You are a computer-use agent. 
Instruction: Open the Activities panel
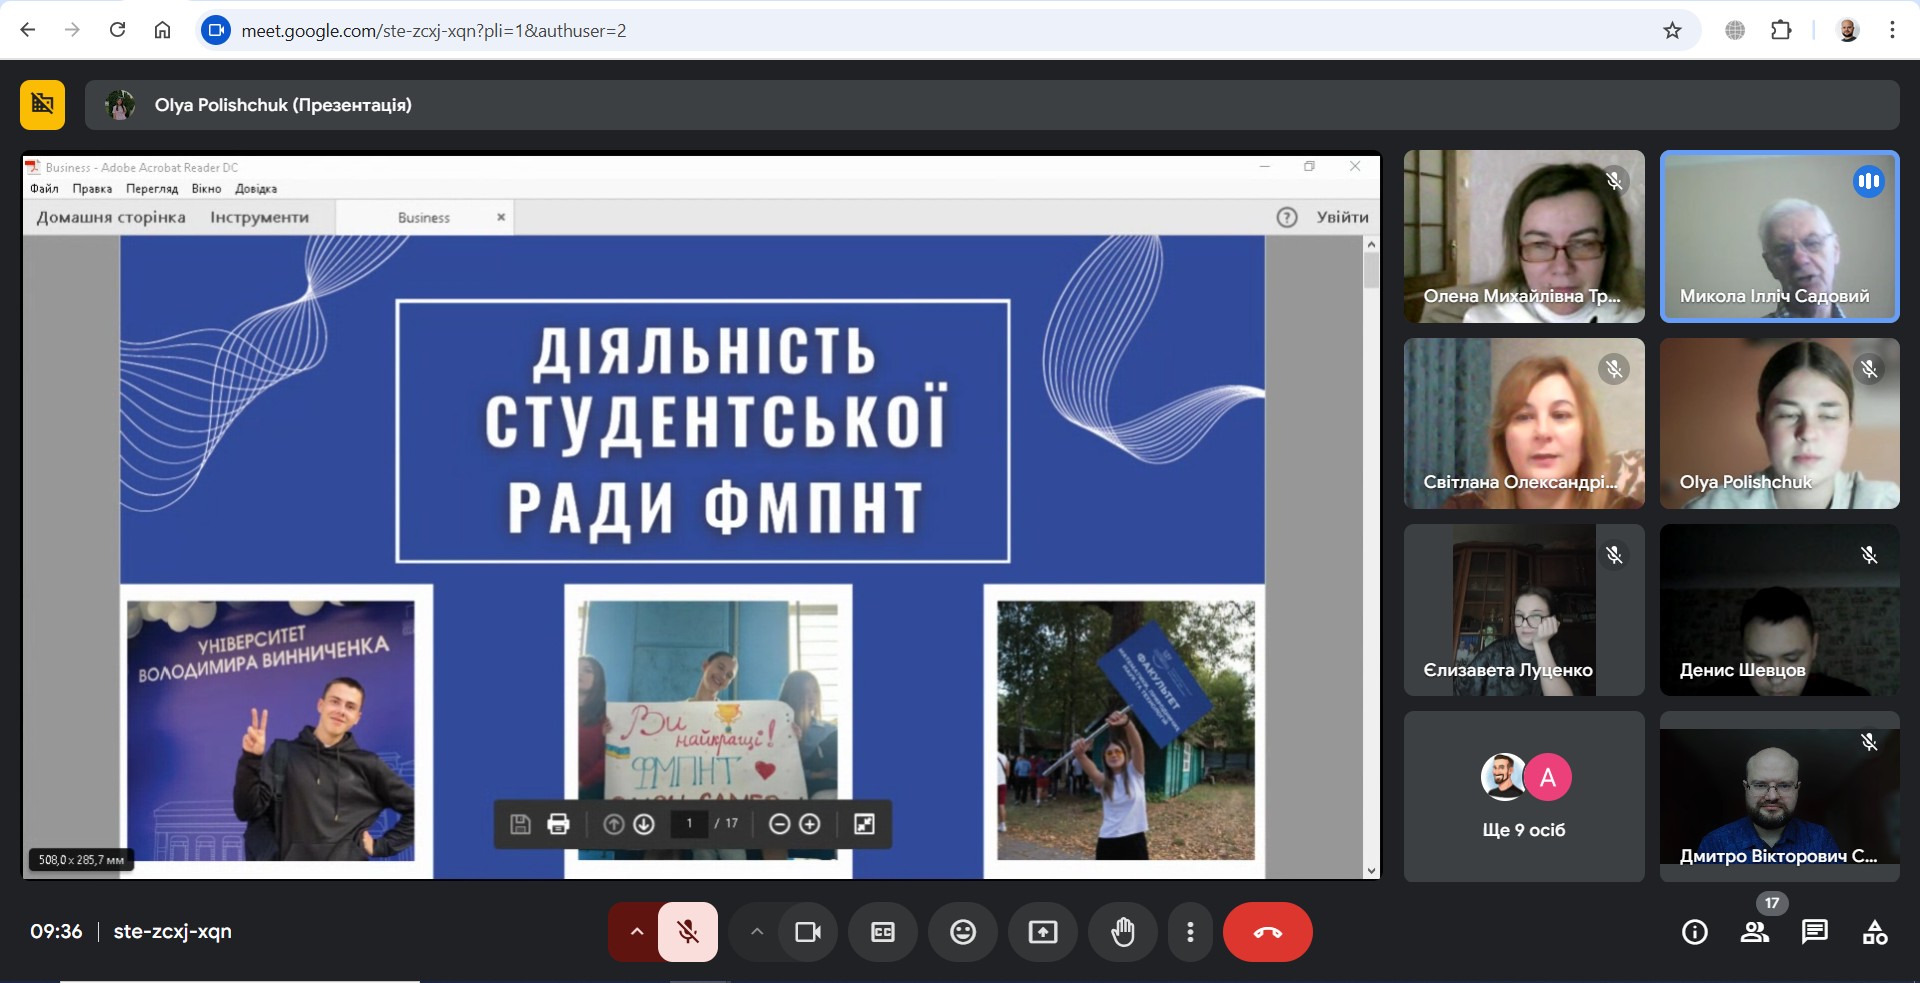tap(1875, 932)
